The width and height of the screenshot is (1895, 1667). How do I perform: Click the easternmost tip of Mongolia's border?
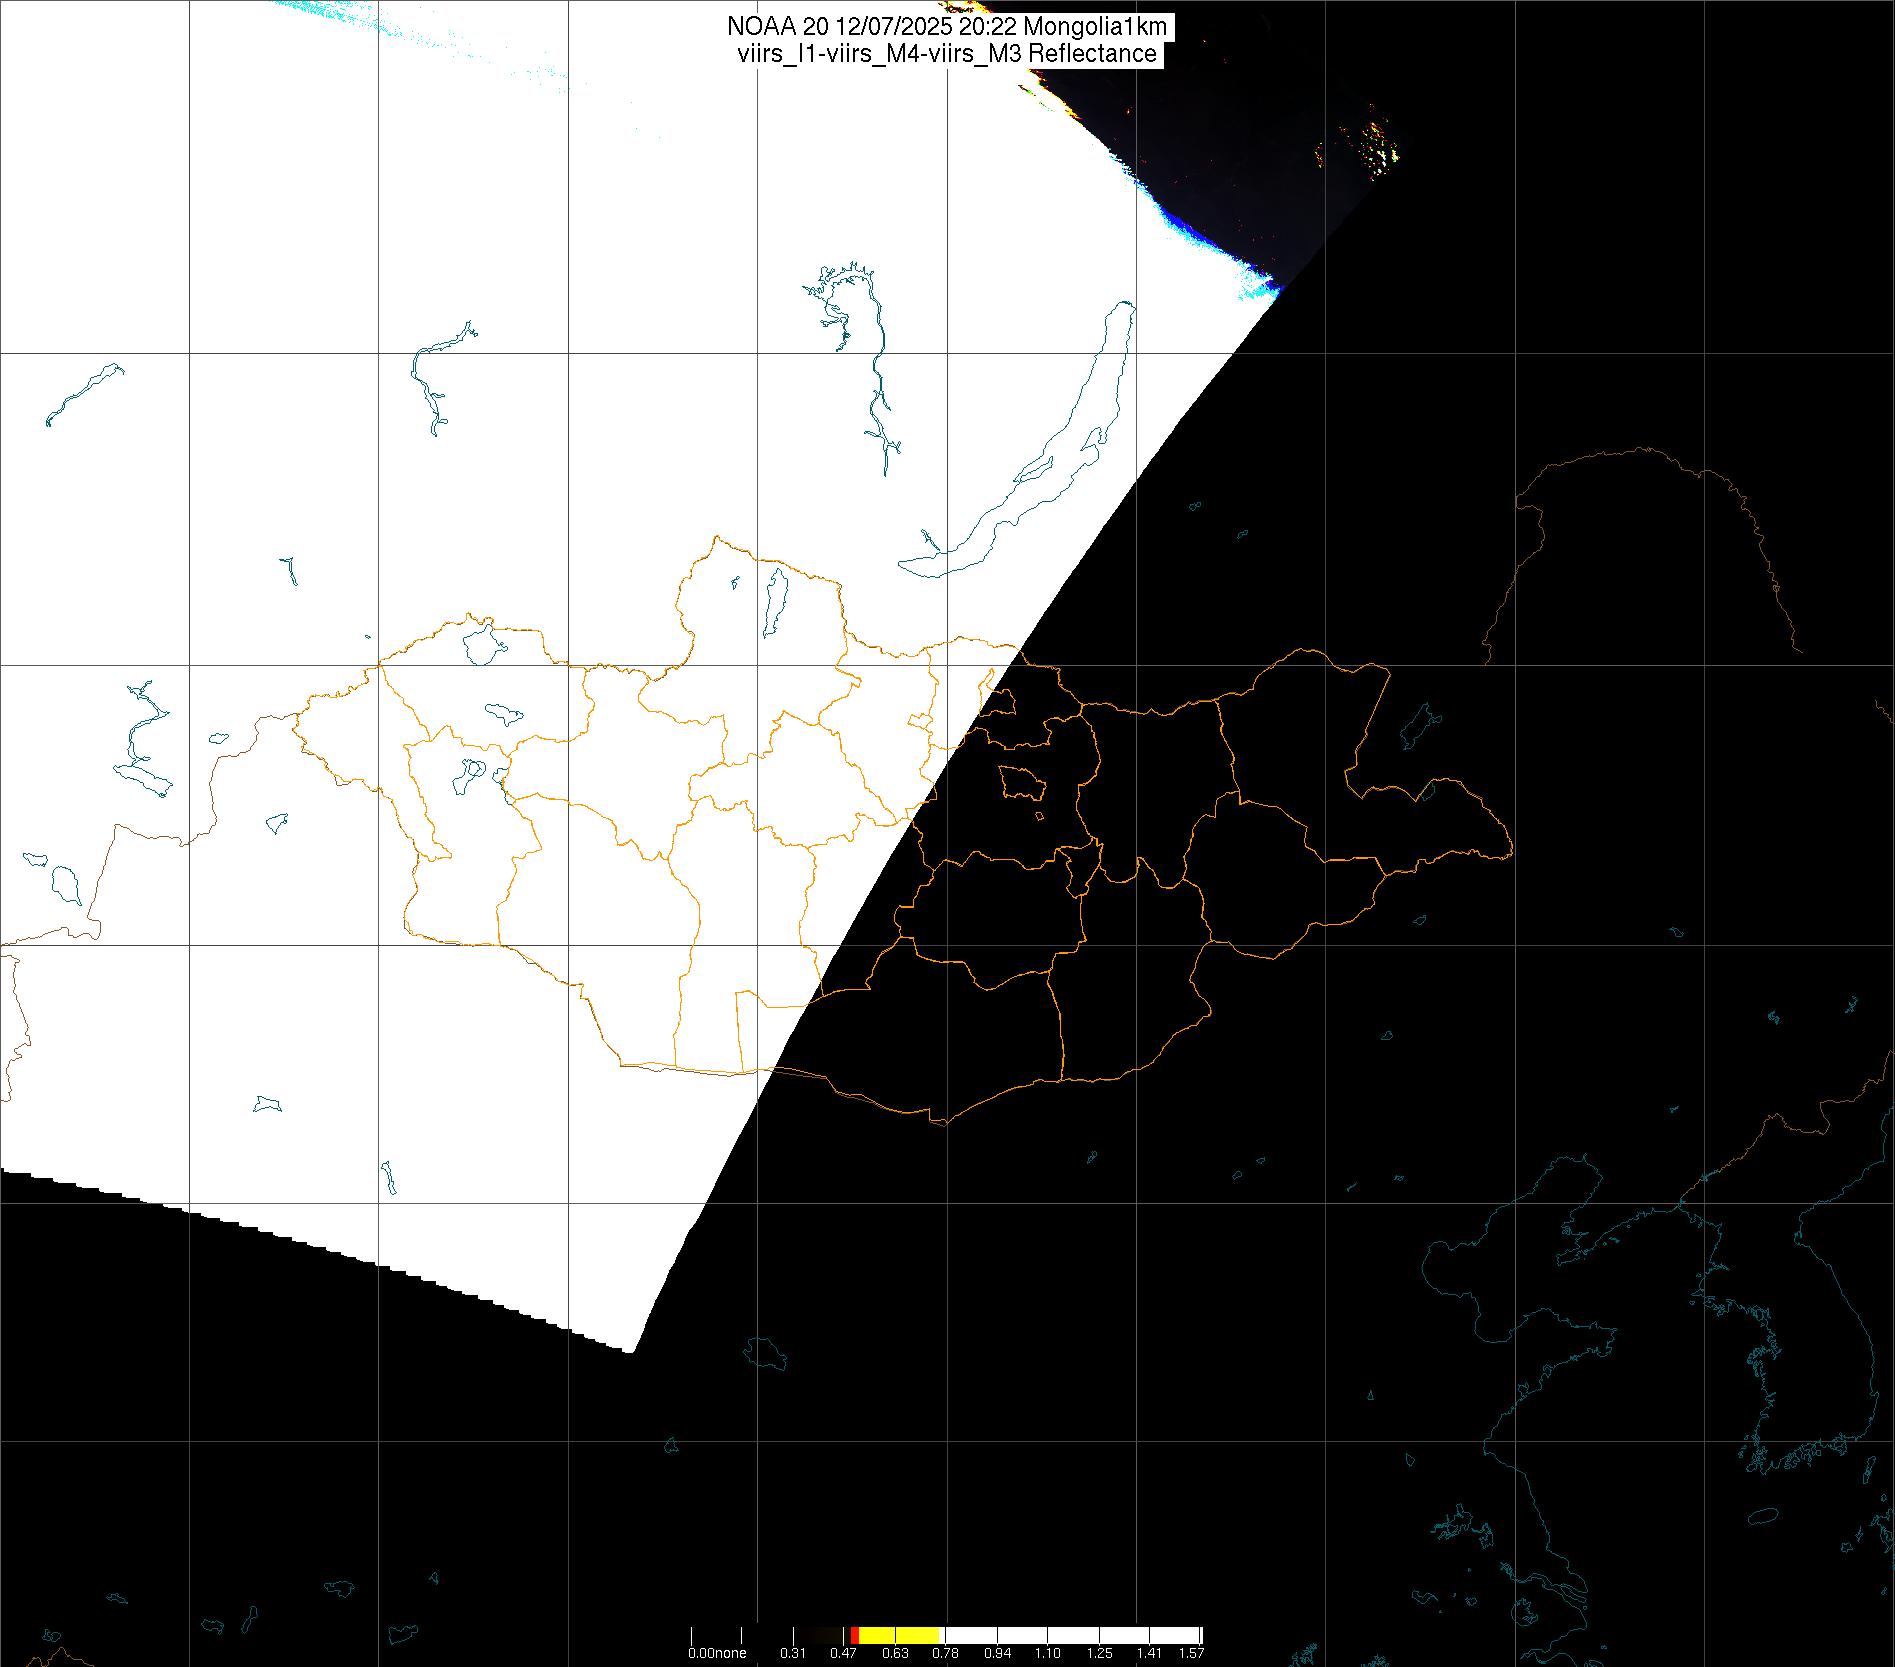tap(1510, 851)
